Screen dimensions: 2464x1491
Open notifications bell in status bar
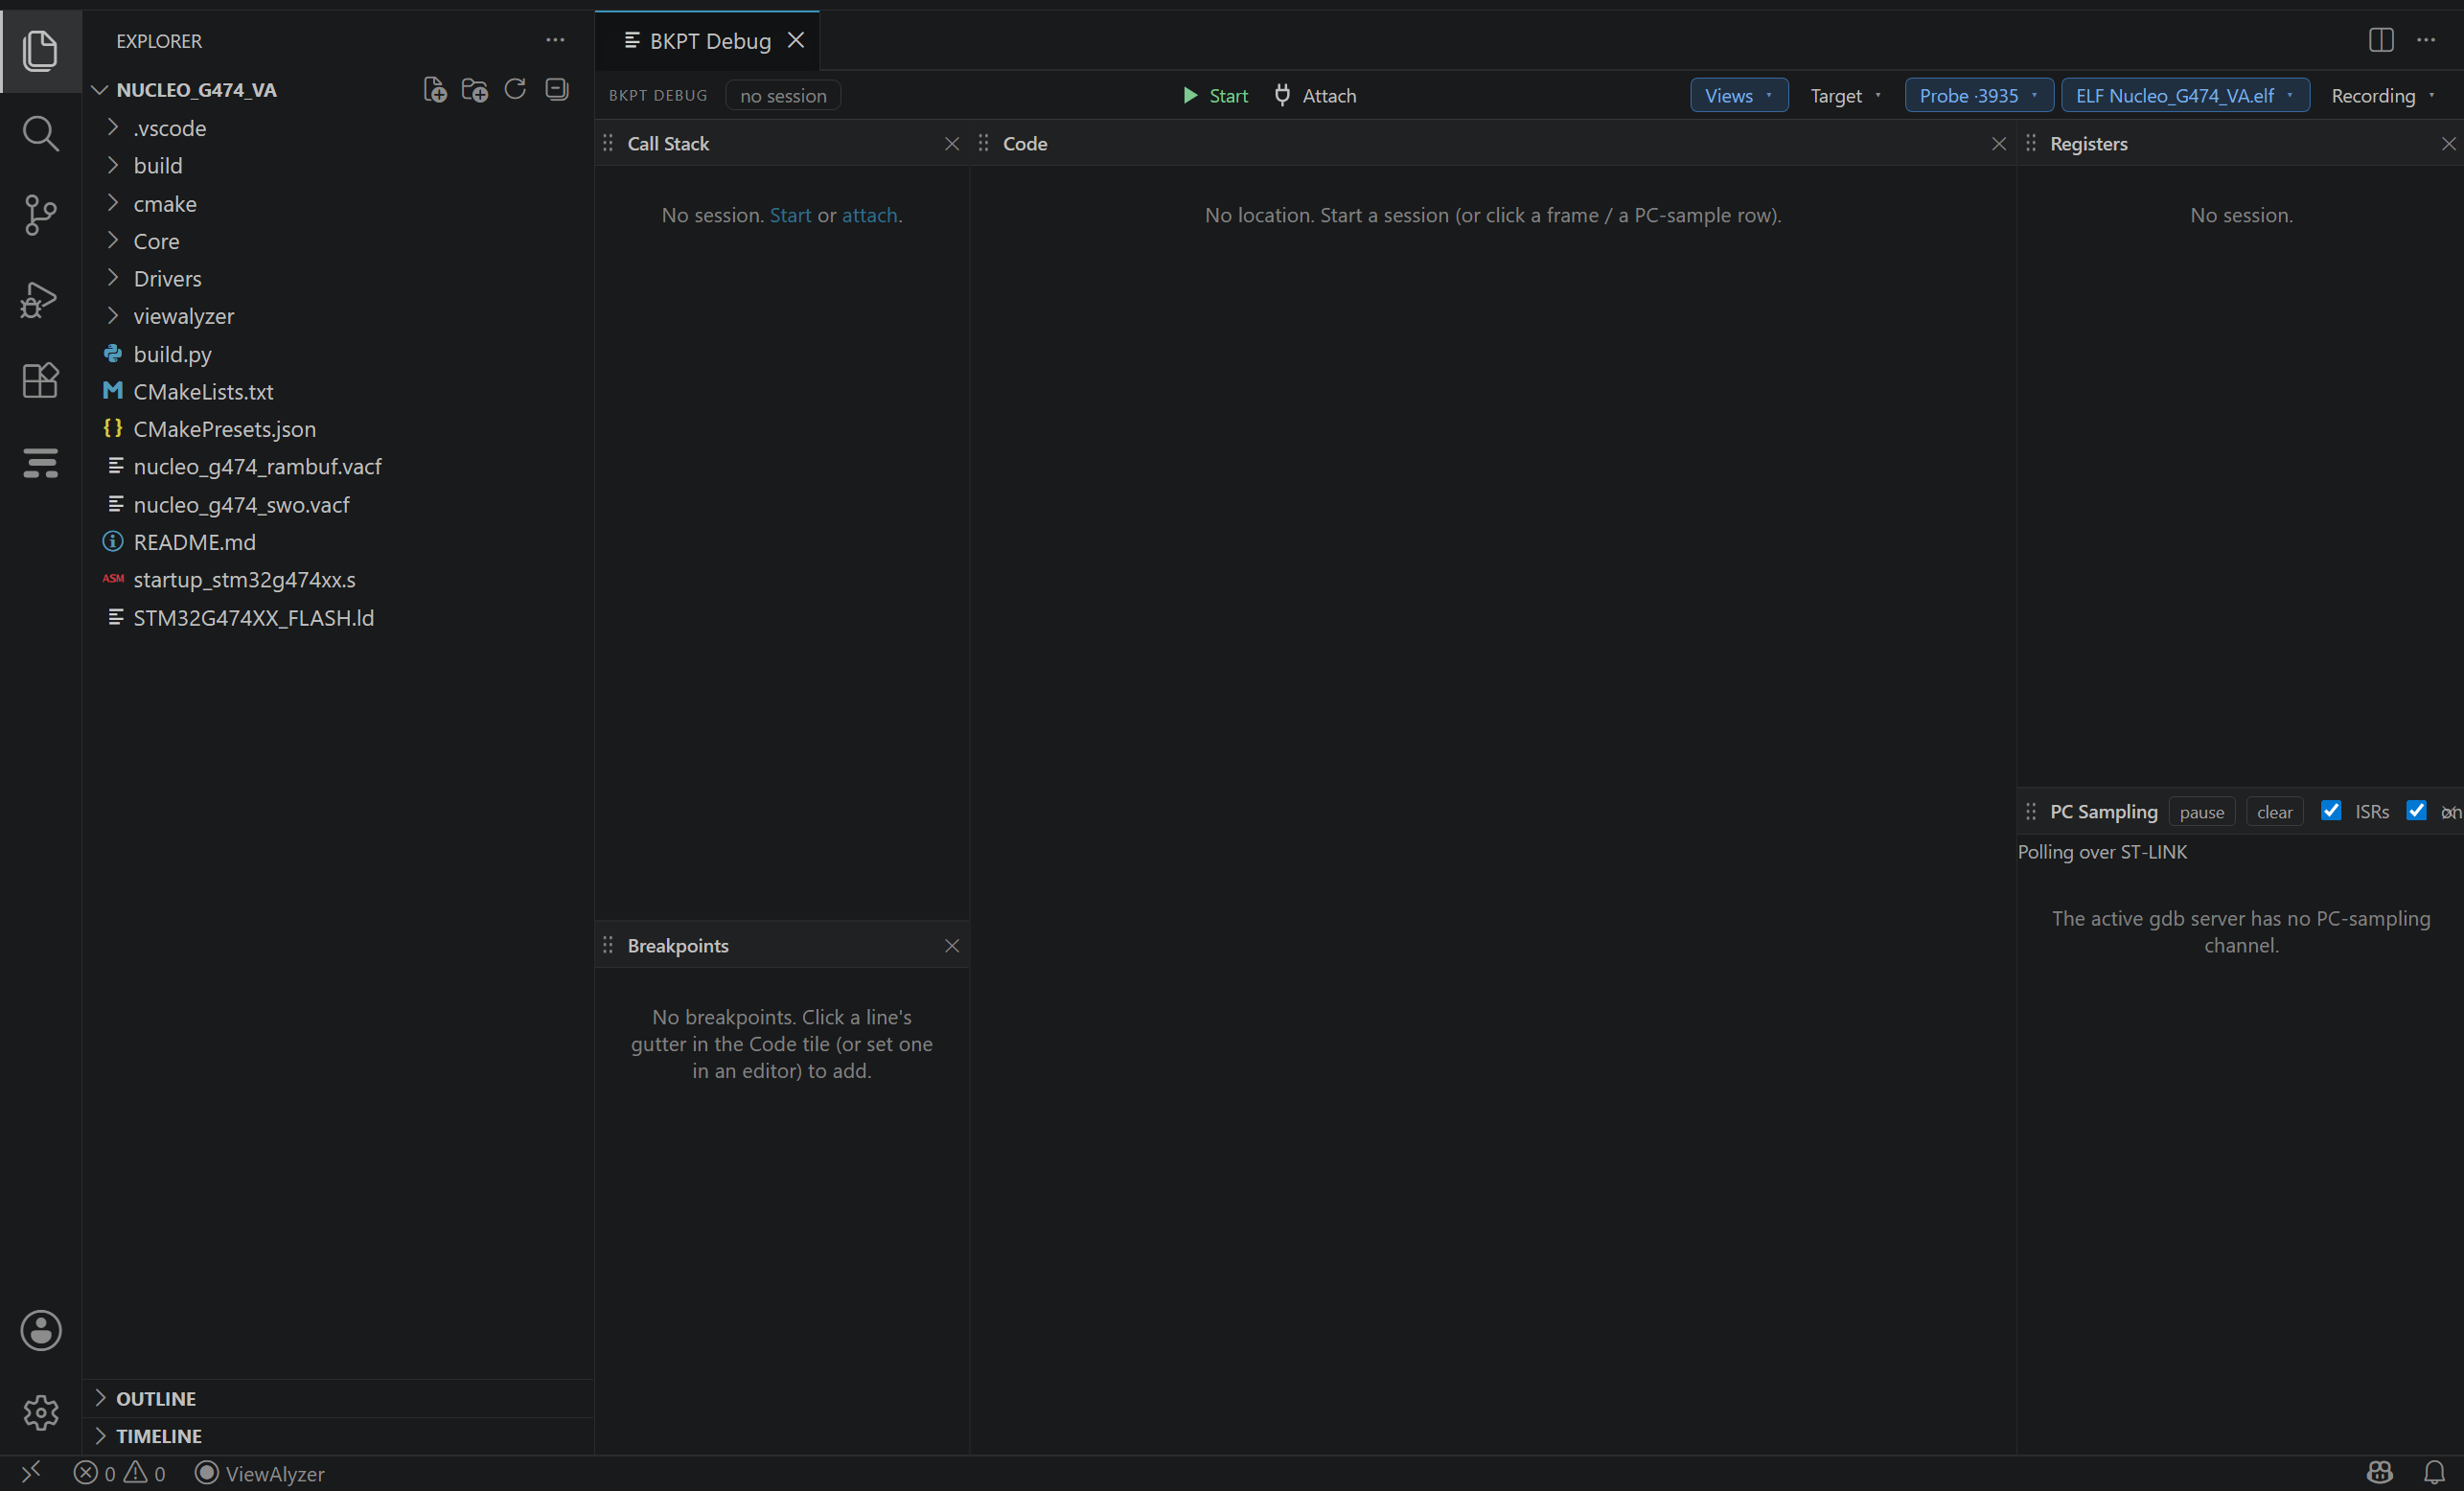pyautogui.click(x=2435, y=1473)
